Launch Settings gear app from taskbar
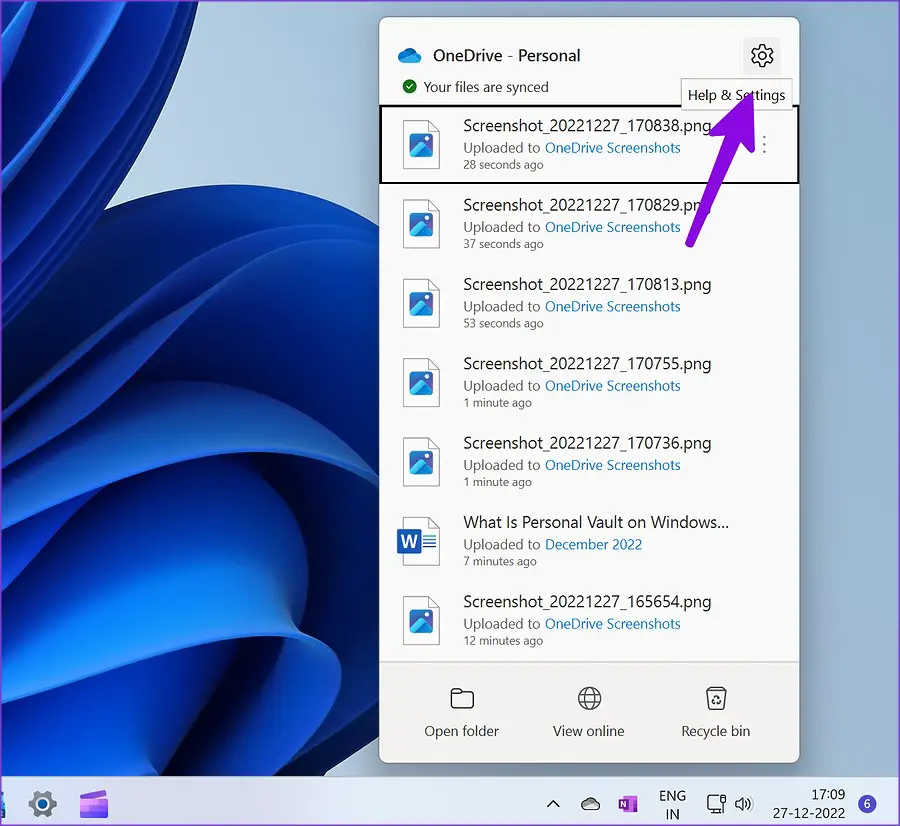Screen dimensions: 900x826 [42, 803]
